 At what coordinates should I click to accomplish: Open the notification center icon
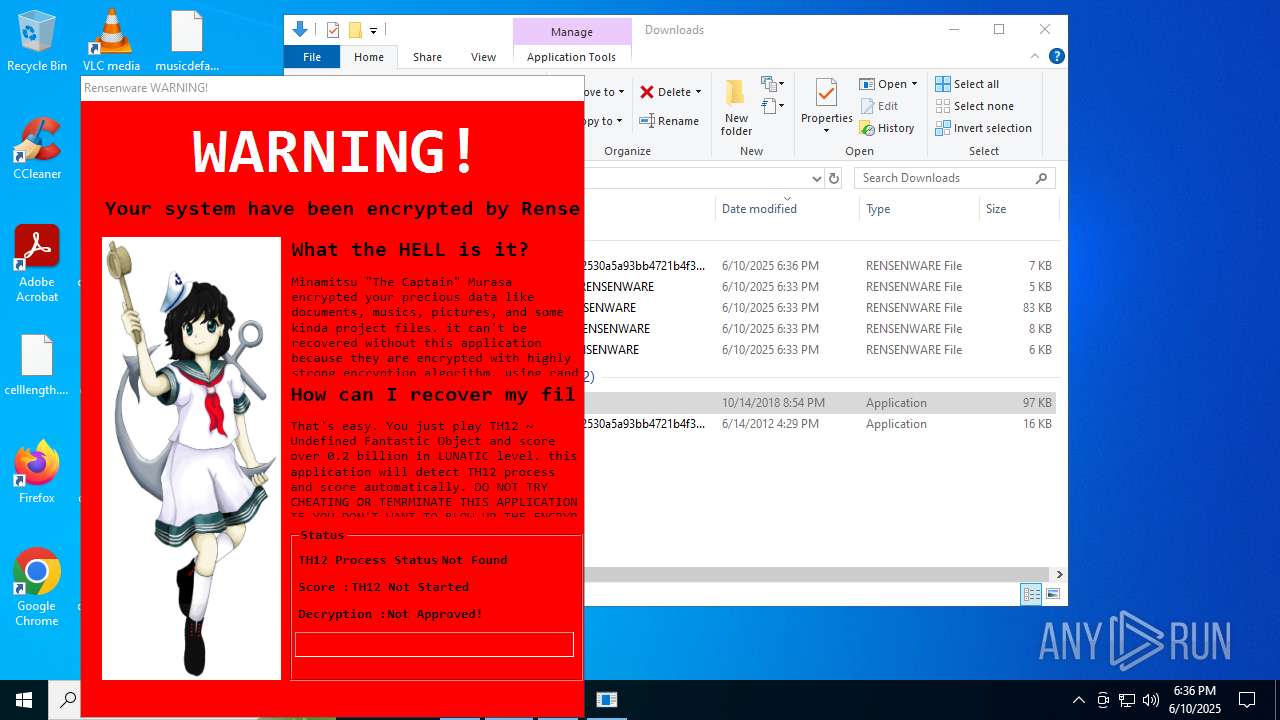click(x=1247, y=700)
